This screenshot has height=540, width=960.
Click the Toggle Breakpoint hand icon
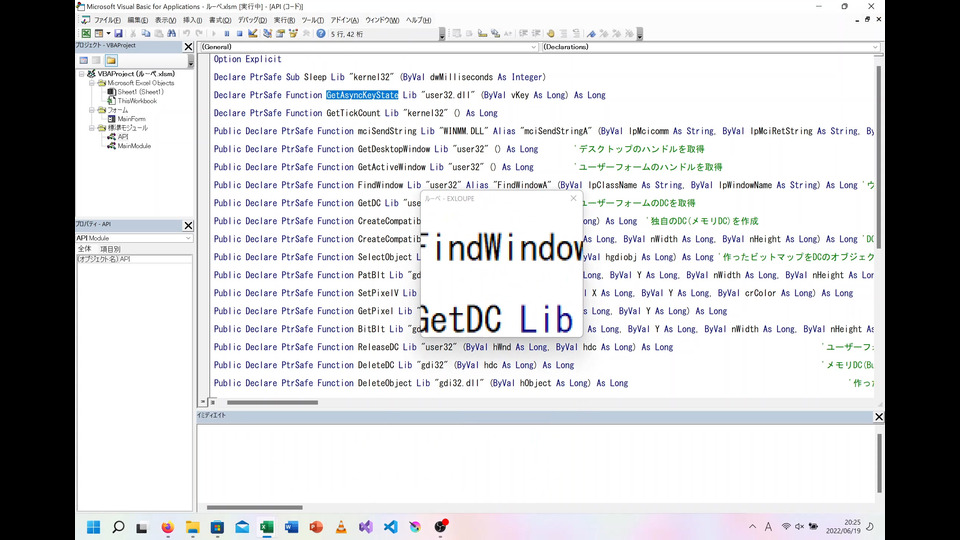coord(550,34)
